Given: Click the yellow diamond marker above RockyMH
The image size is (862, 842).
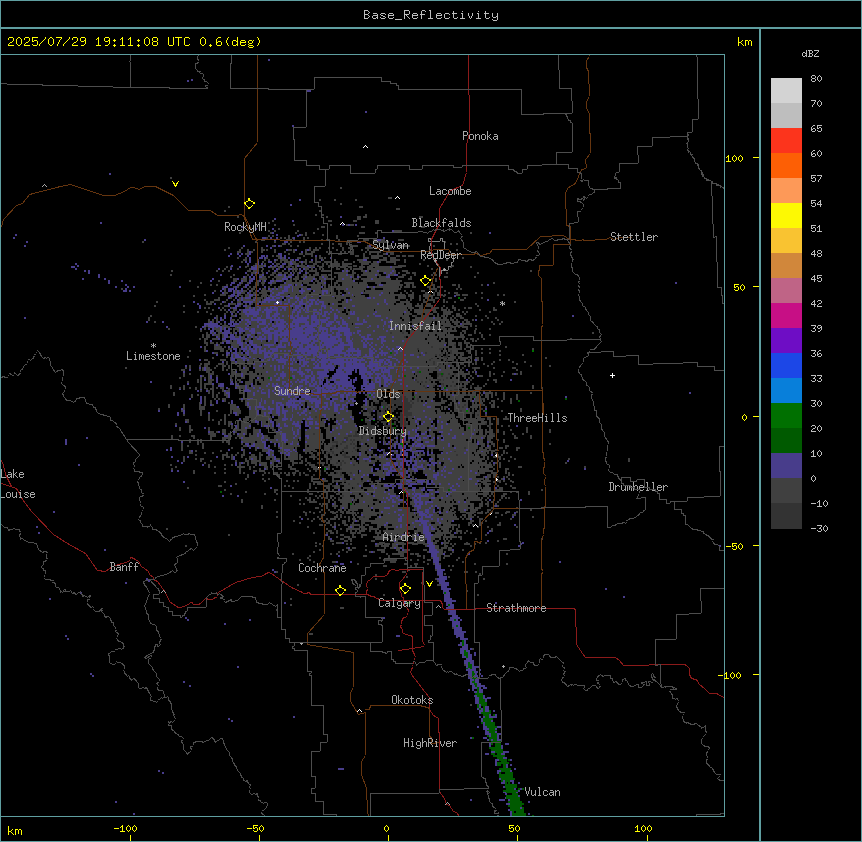Looking at the screenshot, I should [249, 204].
